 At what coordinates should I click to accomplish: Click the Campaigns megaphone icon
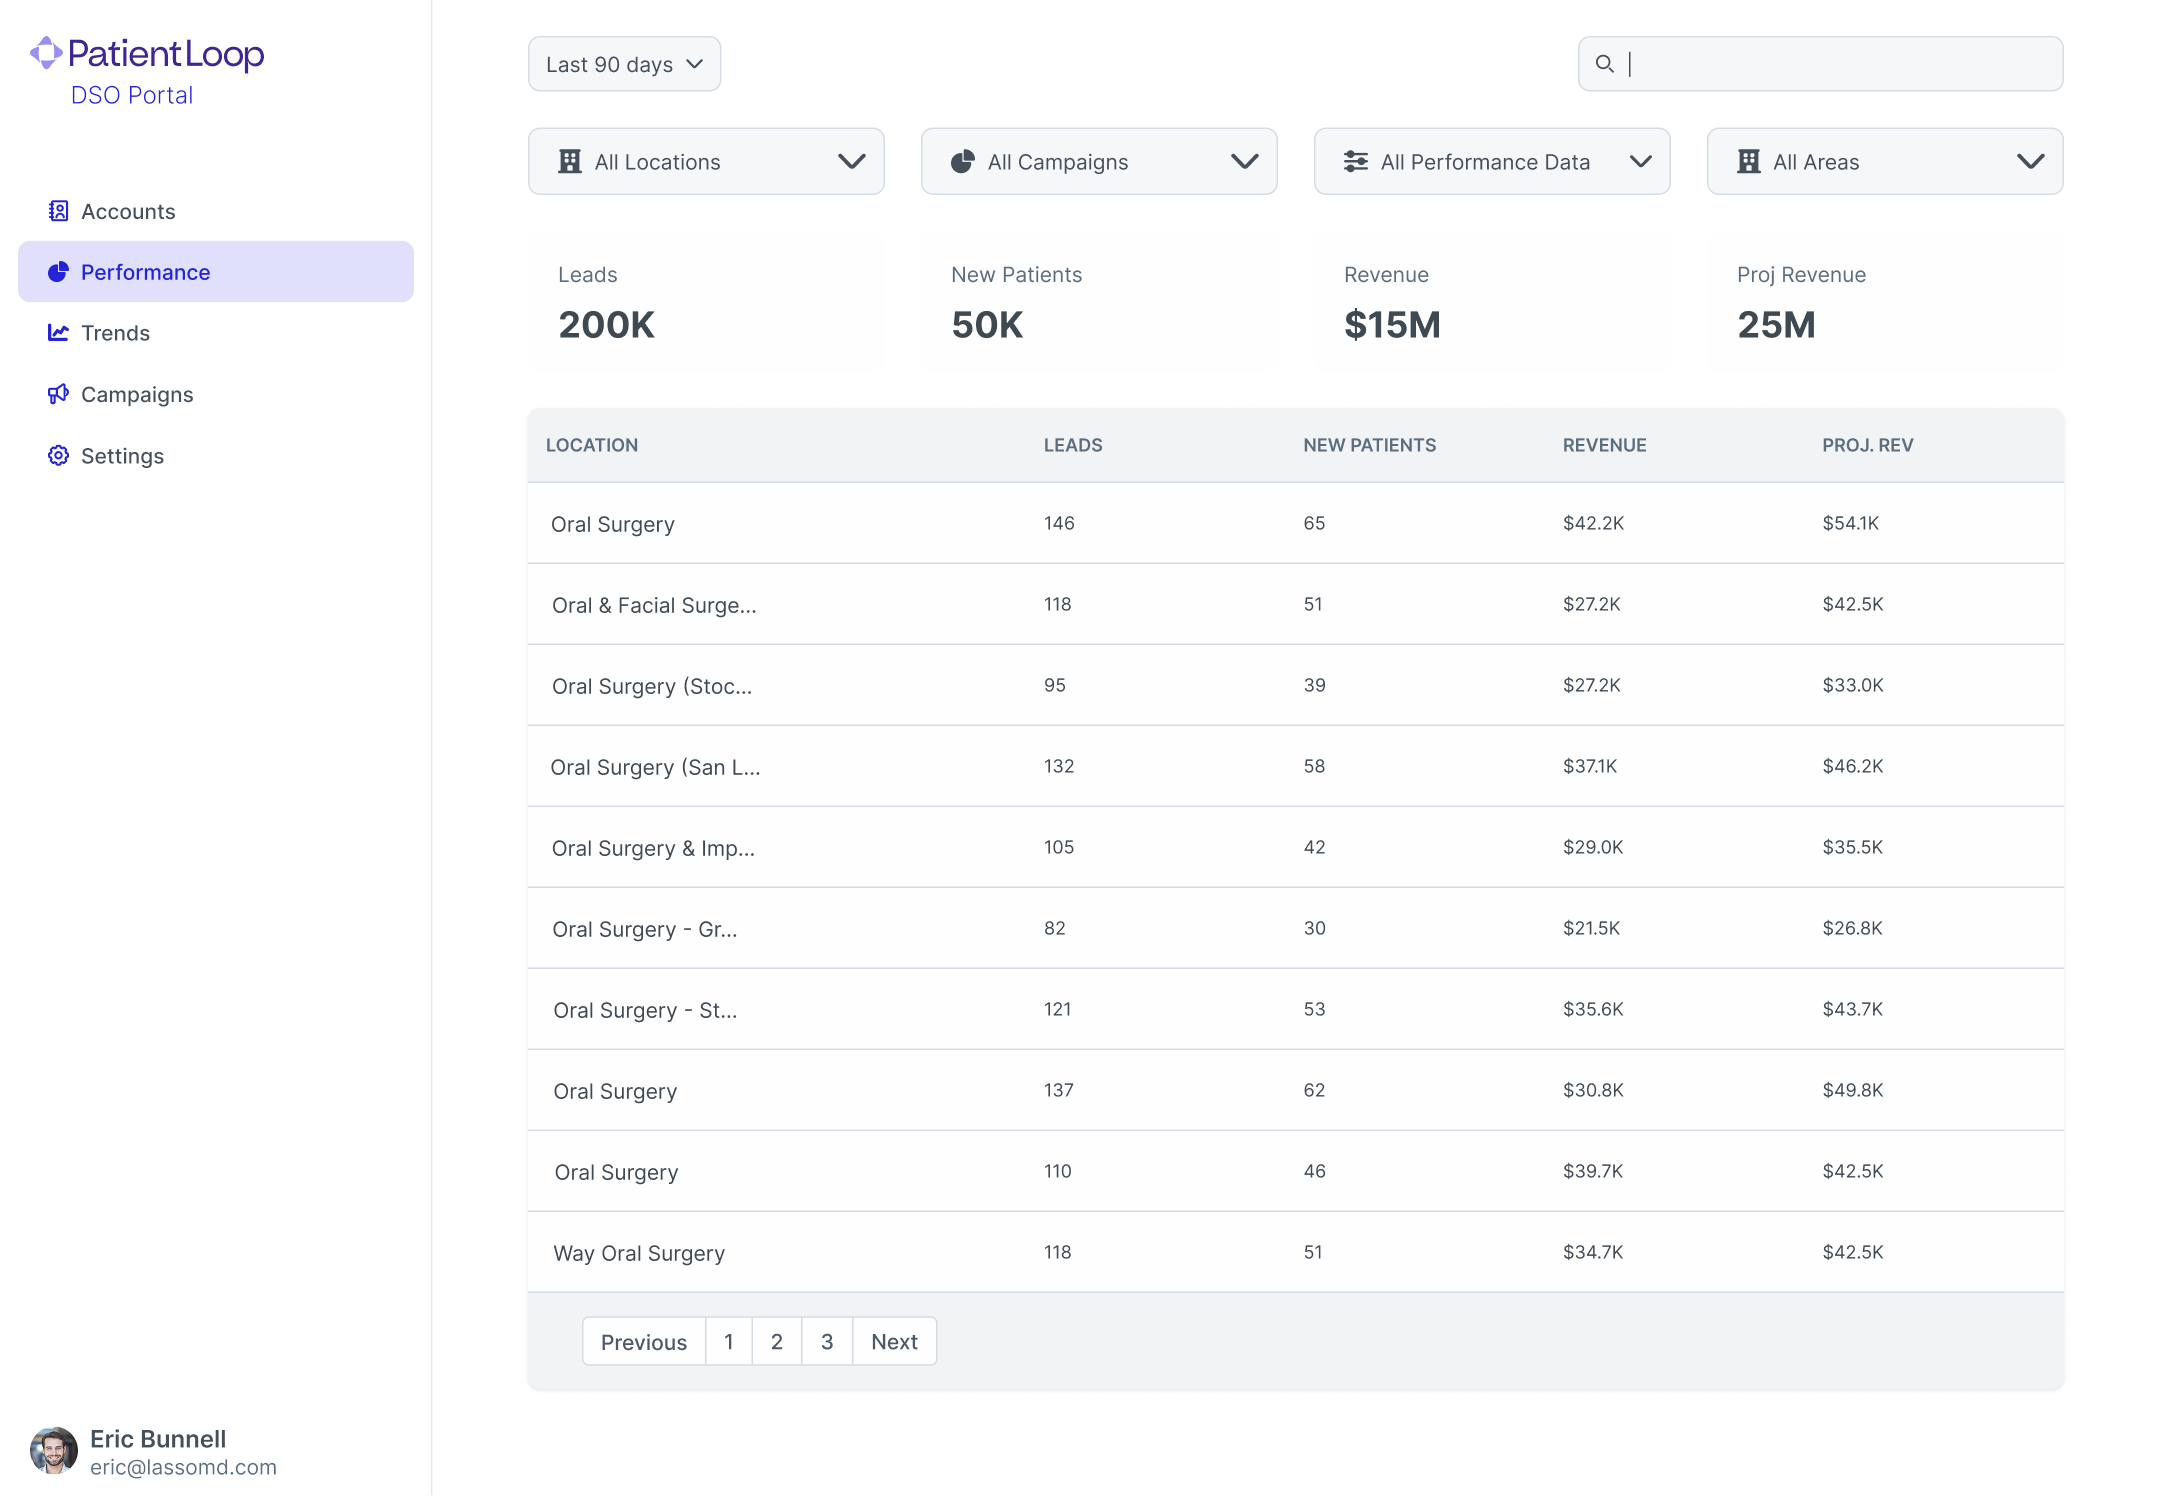click(x=58, y=394)
